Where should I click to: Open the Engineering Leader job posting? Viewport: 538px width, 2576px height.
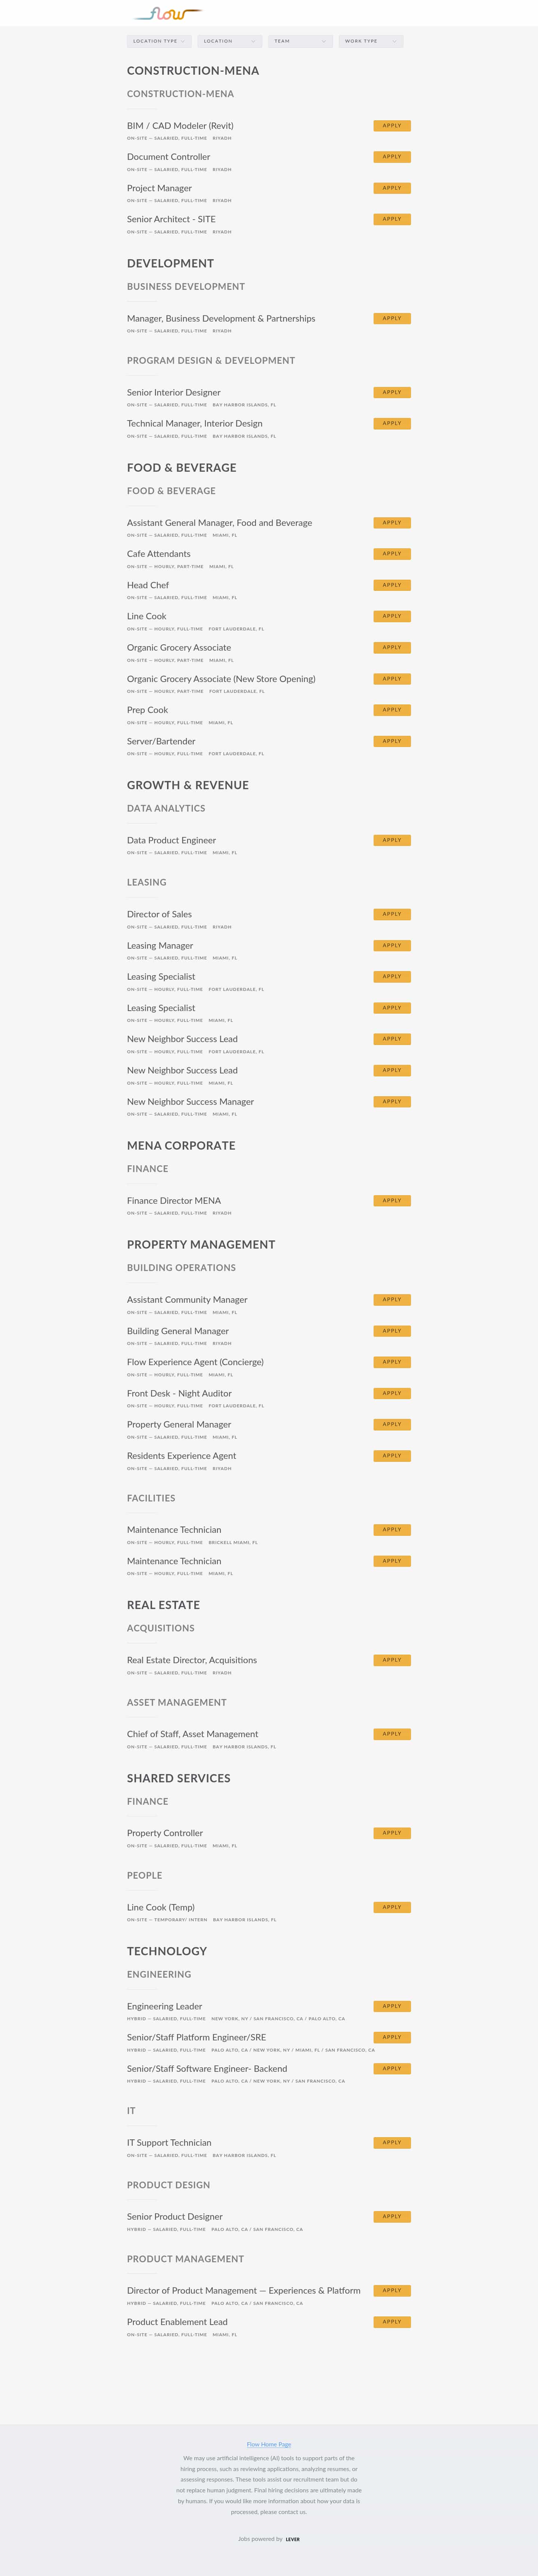pos(164,2006)
